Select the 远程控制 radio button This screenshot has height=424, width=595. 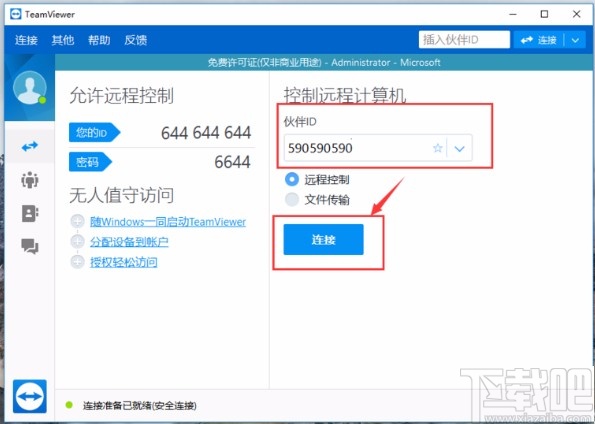click(x=292, y=179)
